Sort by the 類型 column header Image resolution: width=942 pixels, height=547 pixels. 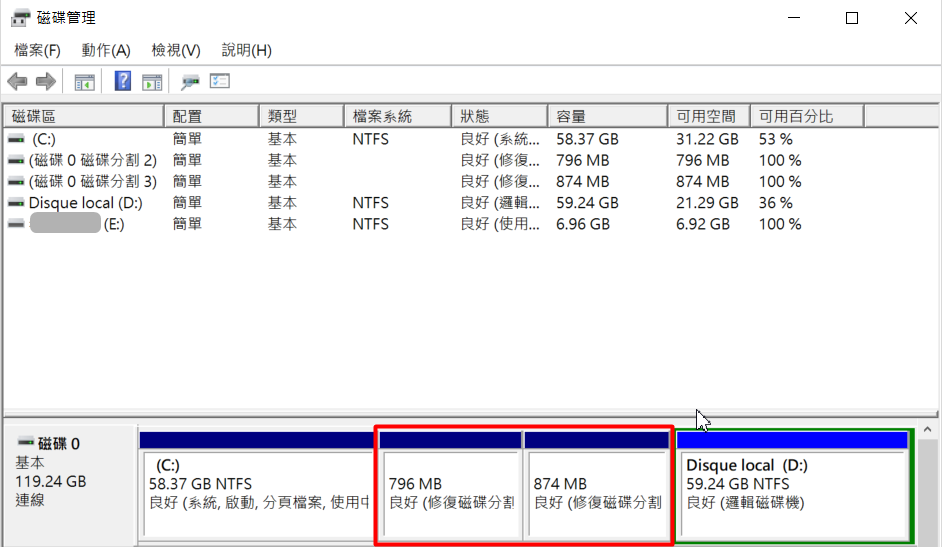[302, 116]
